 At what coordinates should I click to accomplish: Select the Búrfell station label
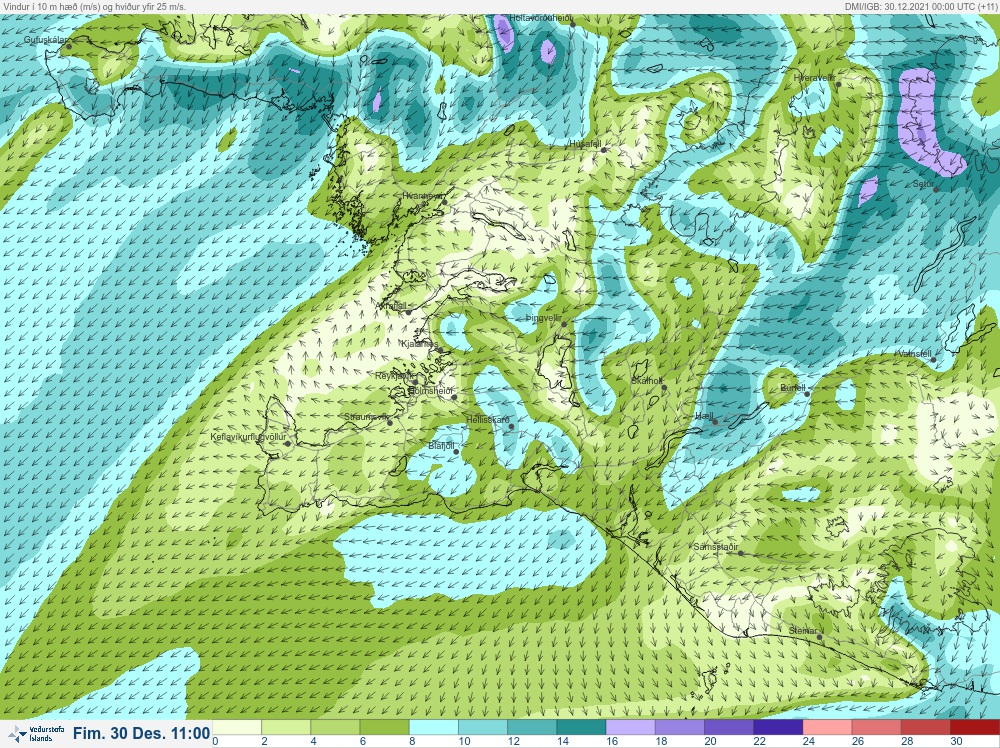click(793, 388)
